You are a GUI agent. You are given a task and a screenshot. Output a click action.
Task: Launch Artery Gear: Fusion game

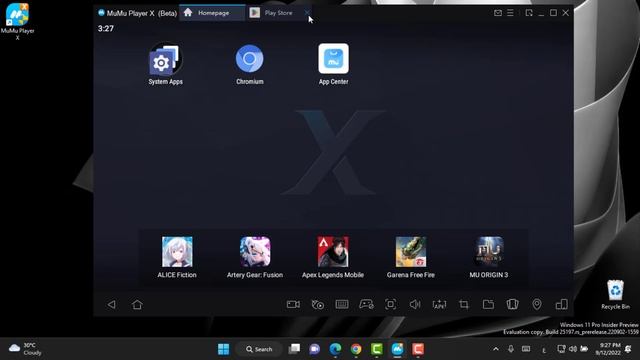pos(255,257)
